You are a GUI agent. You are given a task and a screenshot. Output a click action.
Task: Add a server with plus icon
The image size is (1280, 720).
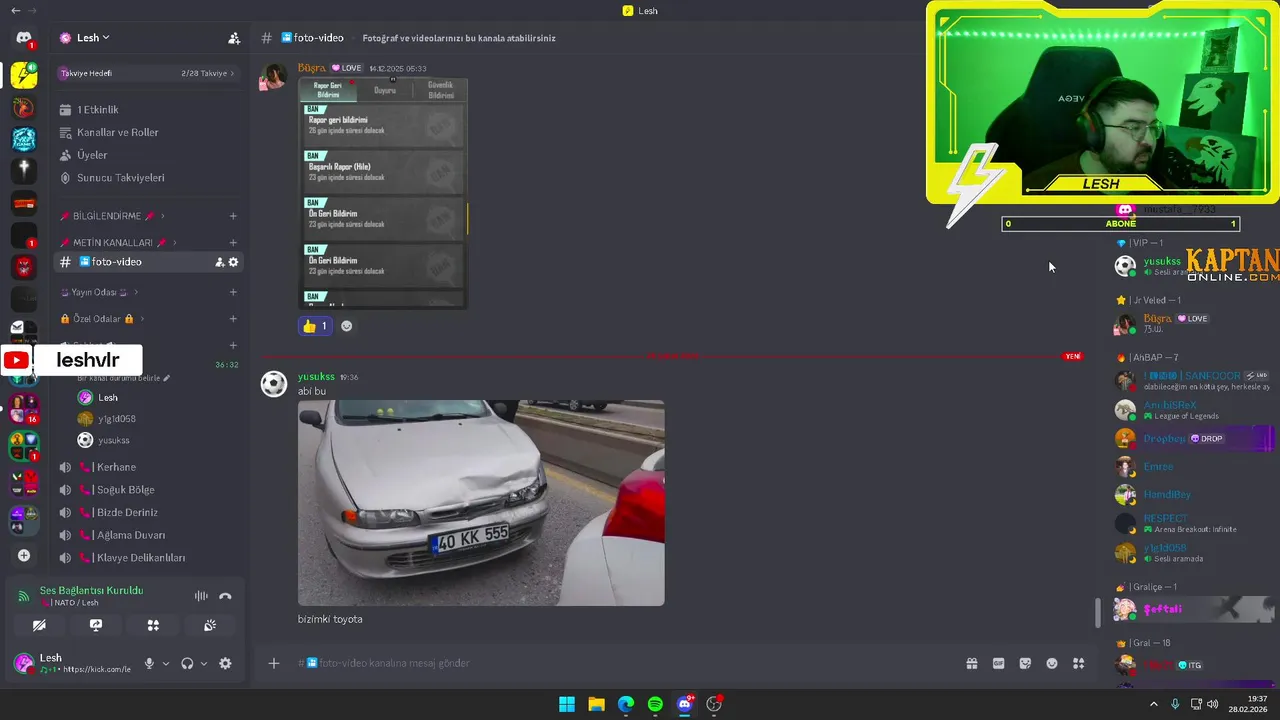point(24,556)
